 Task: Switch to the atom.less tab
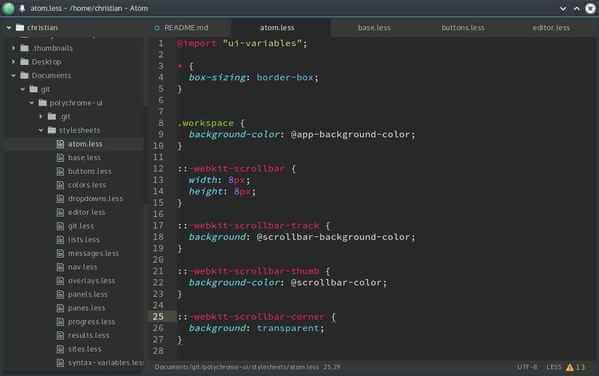point(277,28)
